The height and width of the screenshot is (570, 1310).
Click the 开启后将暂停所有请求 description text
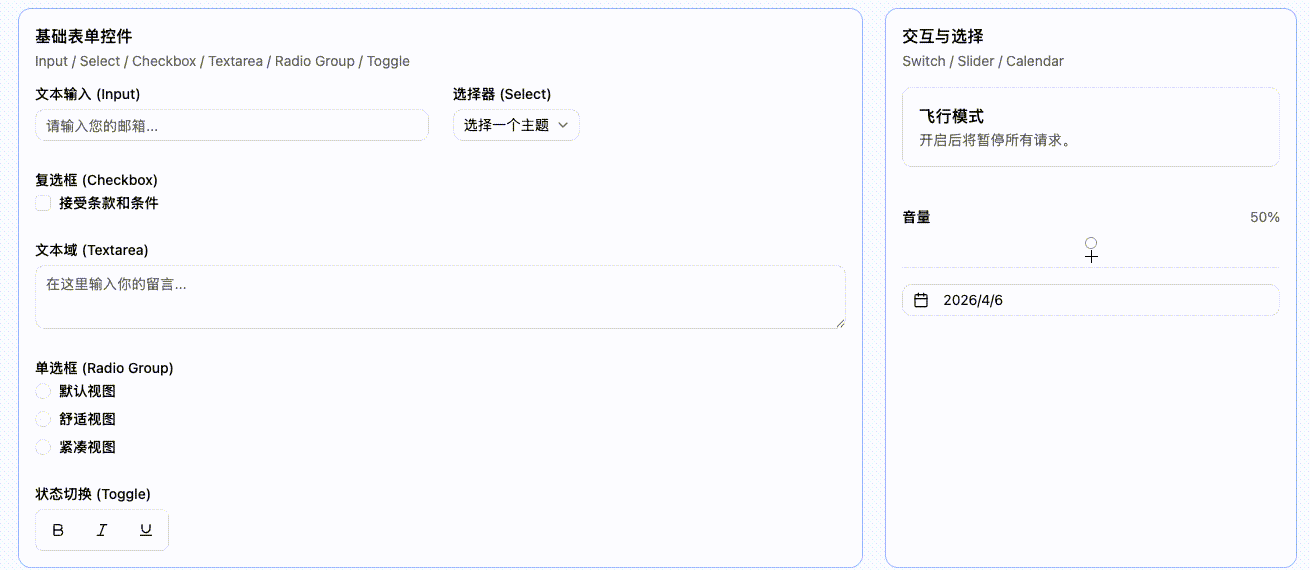(996, 141)
